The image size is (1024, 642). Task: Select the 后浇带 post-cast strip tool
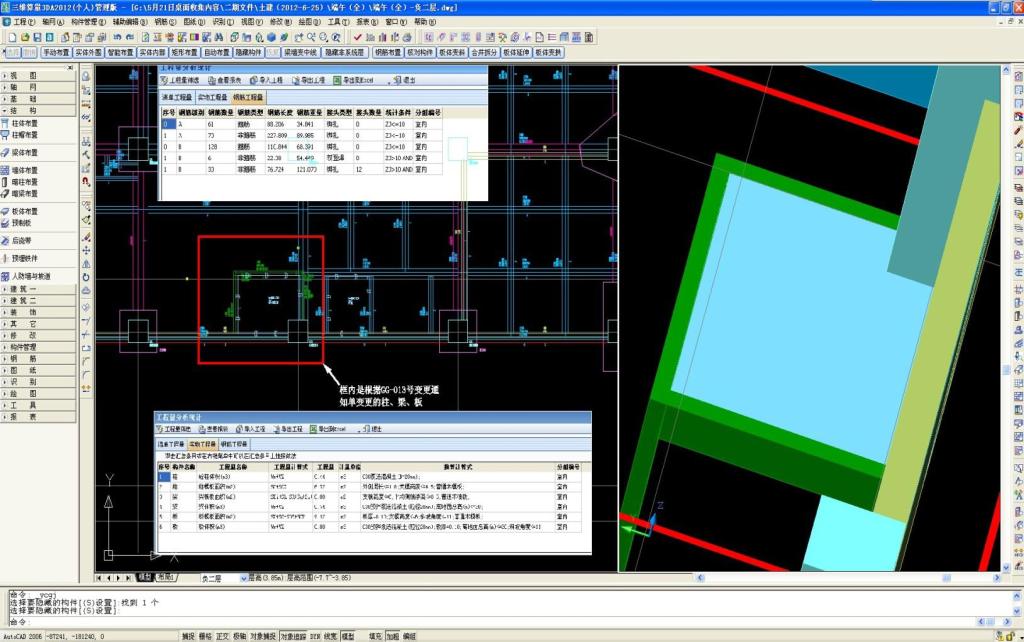tap(22, 241)
